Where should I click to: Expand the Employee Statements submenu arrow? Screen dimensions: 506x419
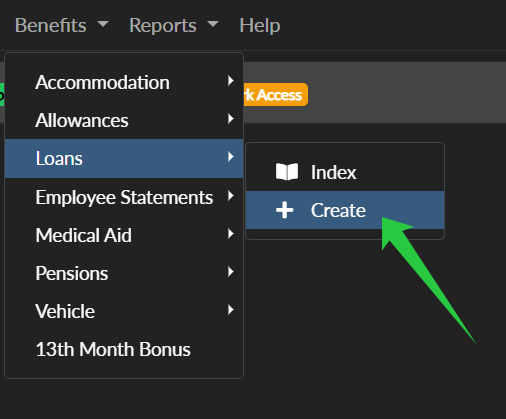click(230, 196)
